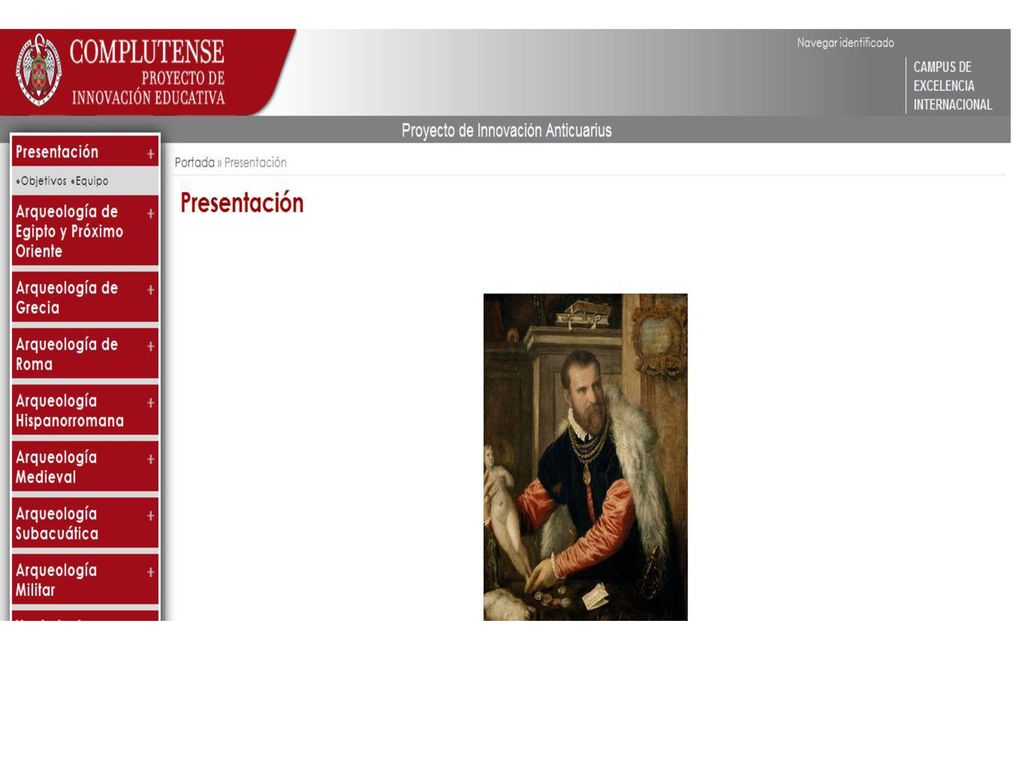Click the Complutense university crest logo

[x=39, y=70]
